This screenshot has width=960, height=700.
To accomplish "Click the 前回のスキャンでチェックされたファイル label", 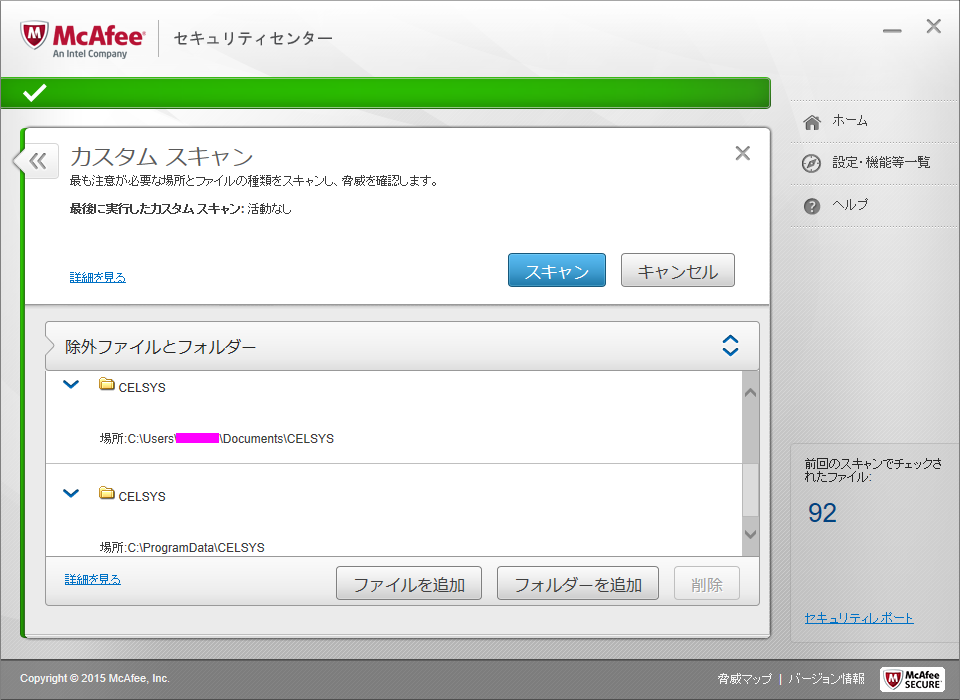I will pos(873,470).
